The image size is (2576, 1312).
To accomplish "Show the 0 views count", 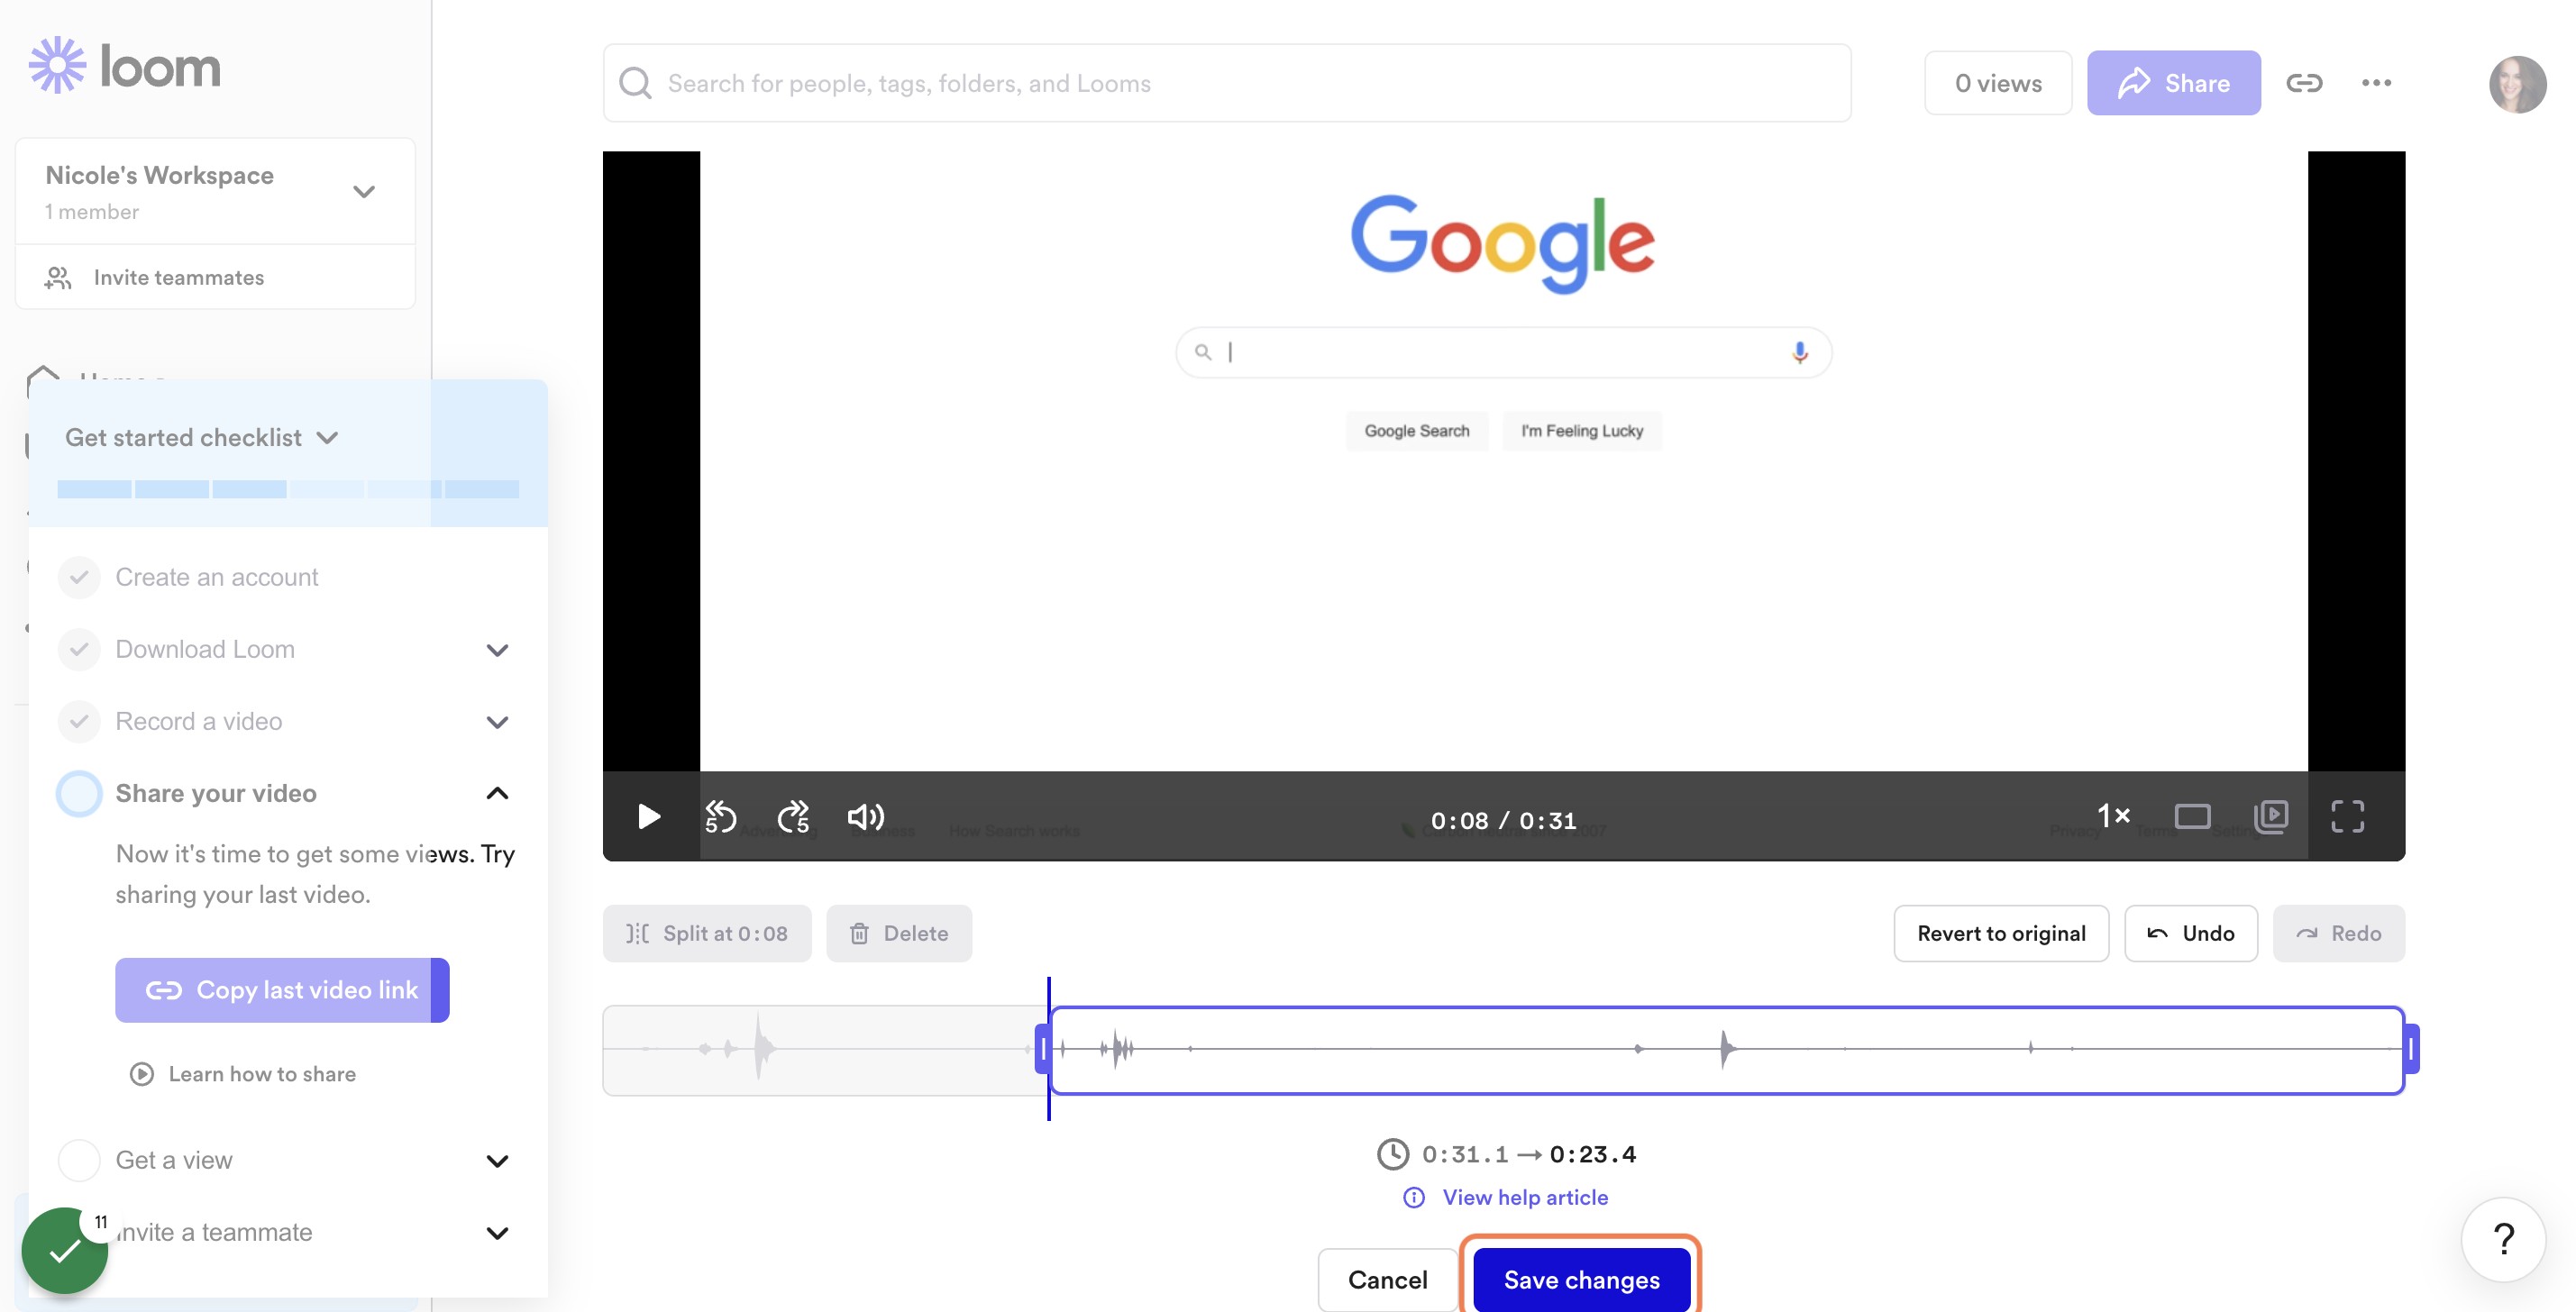I will (x=1998, y=83).
